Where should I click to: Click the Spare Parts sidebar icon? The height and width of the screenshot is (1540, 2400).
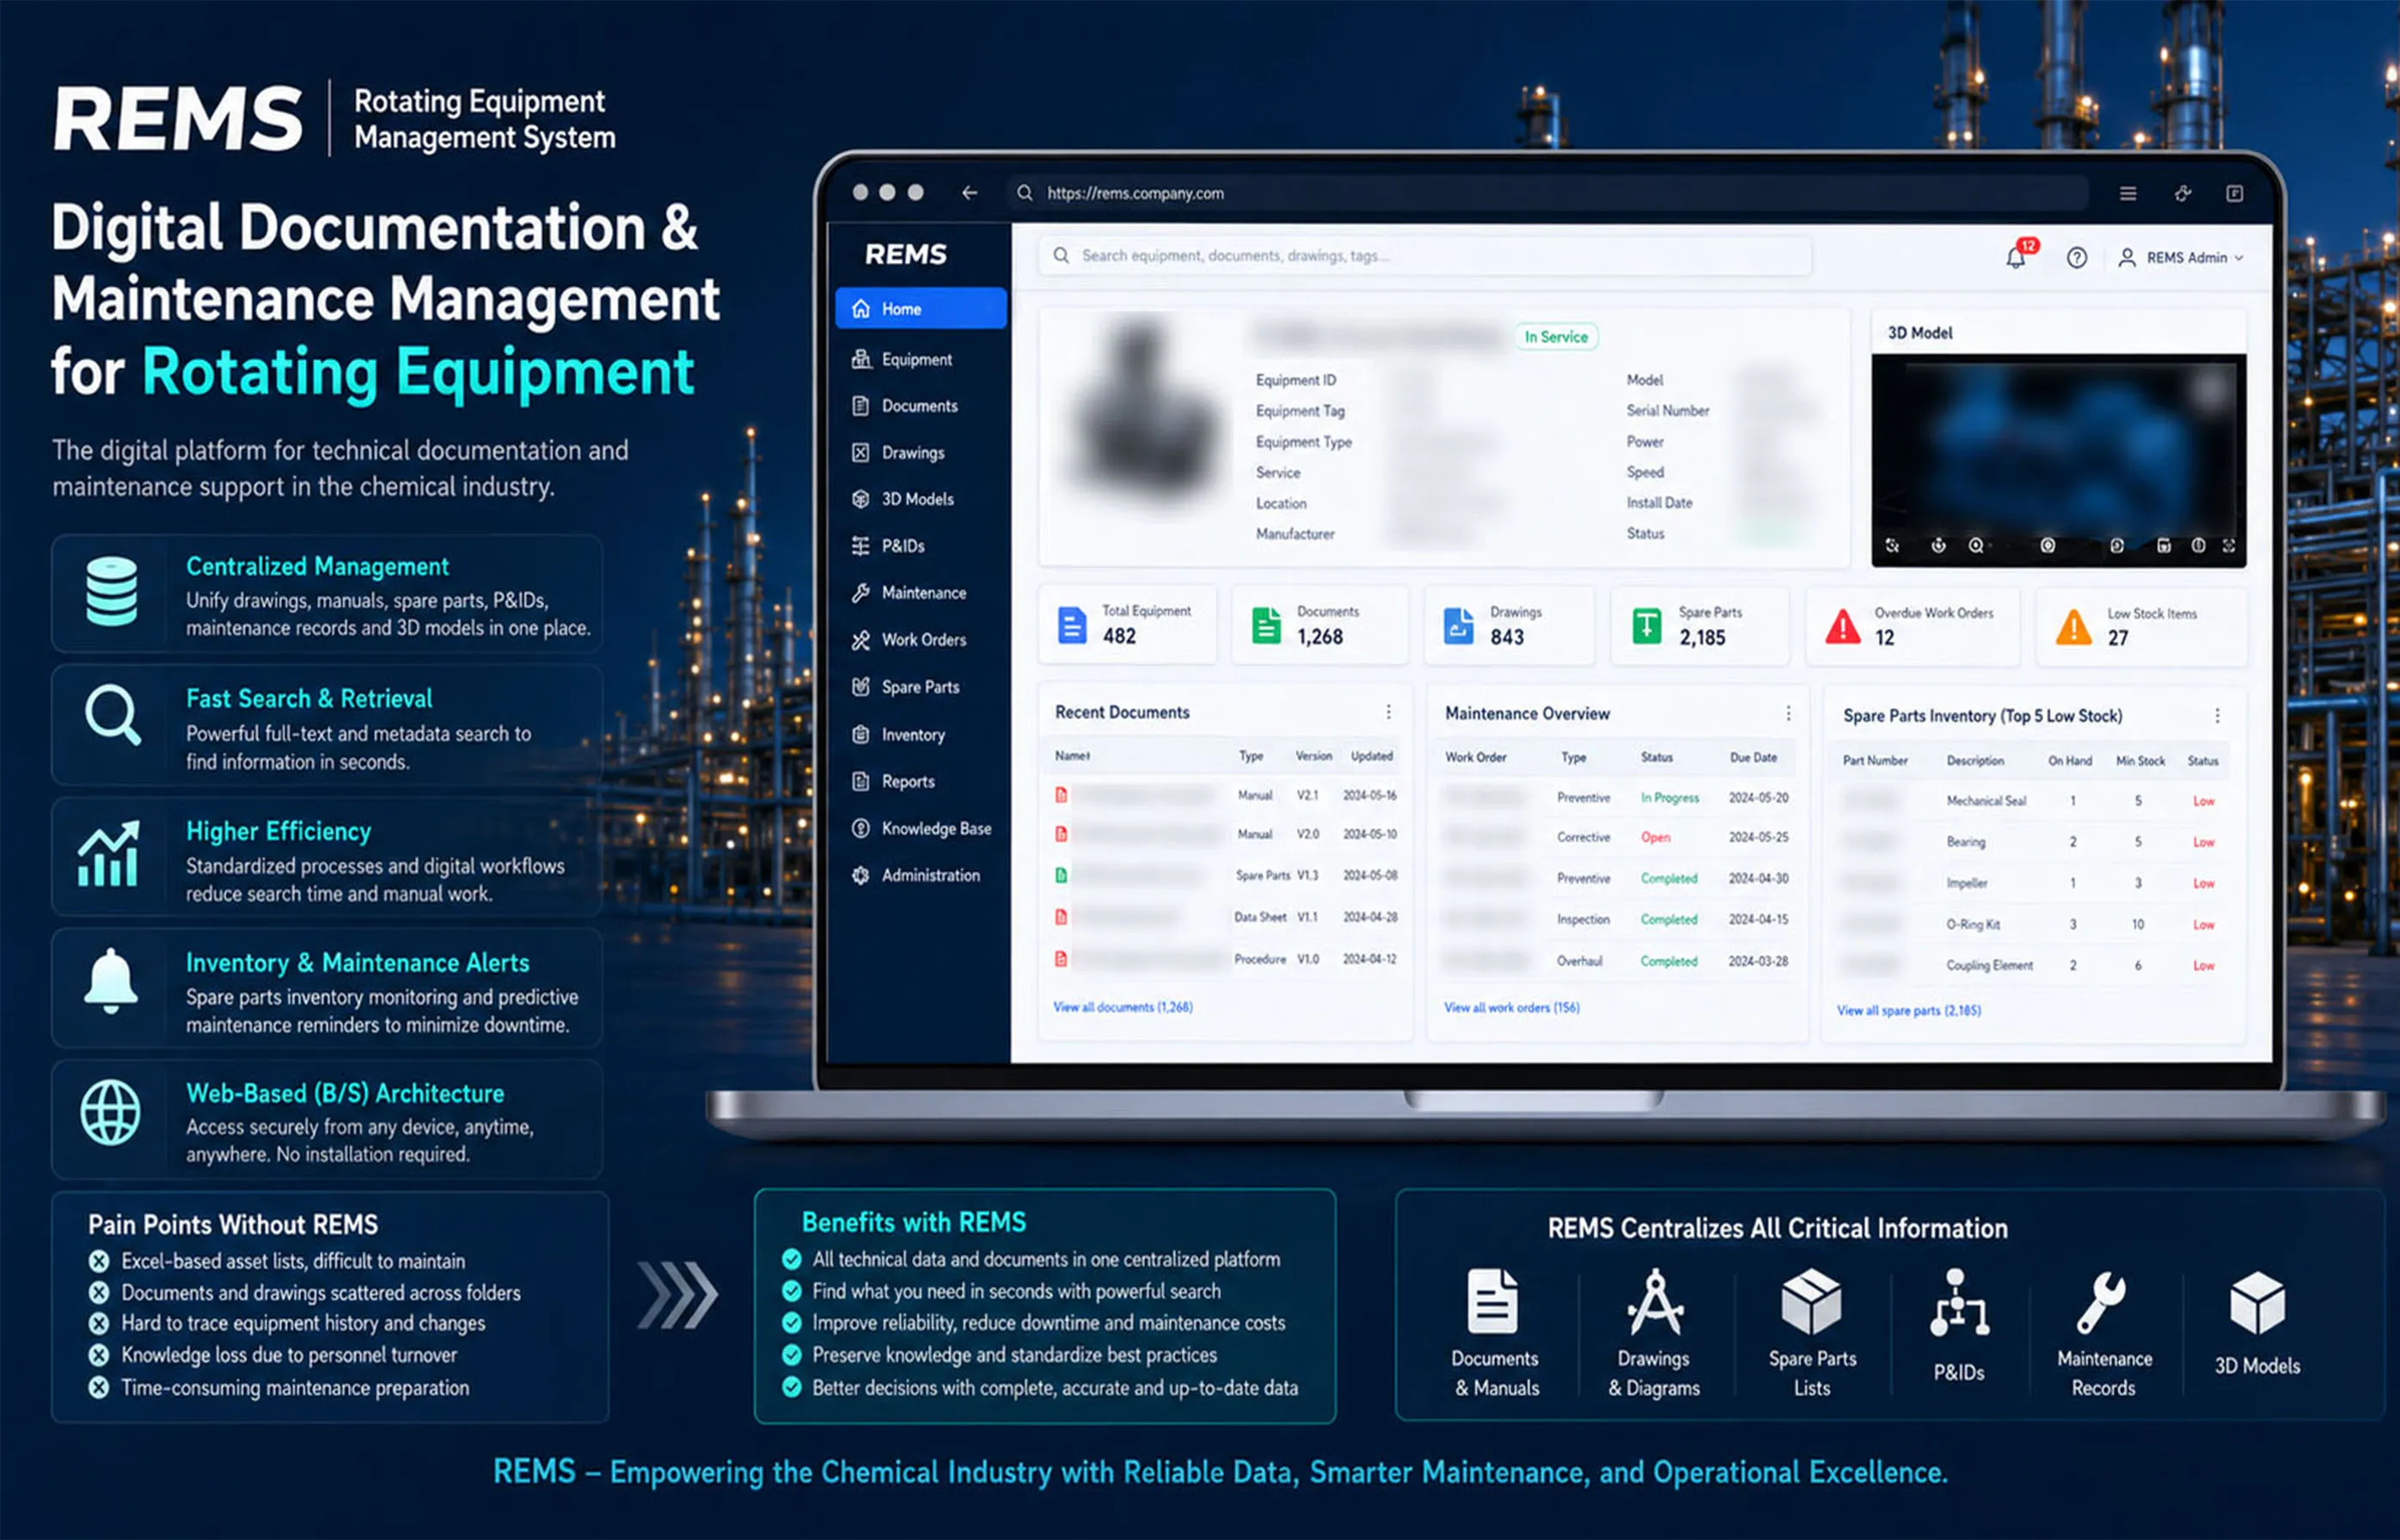tap(860, 687)
